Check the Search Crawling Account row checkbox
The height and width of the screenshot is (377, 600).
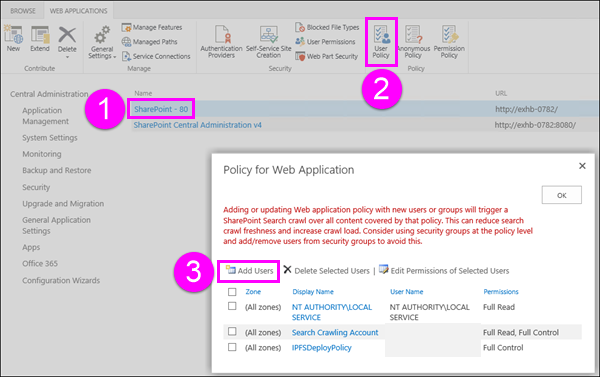tap(232, 331)
